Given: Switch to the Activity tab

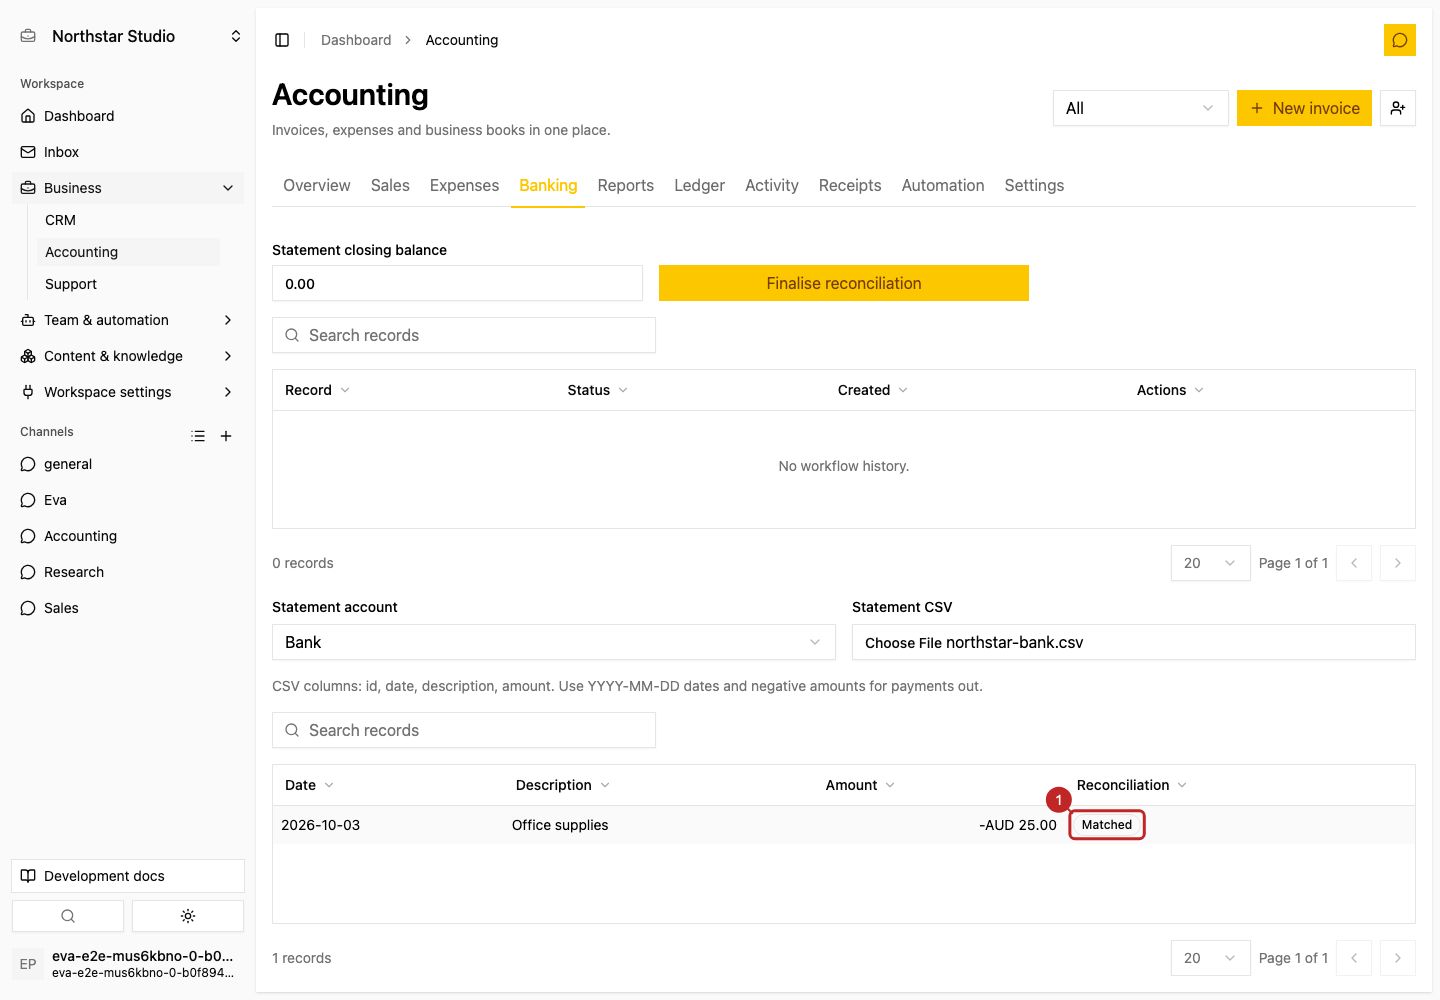Looking at the screenshot, I should click(x=772, y=185).
